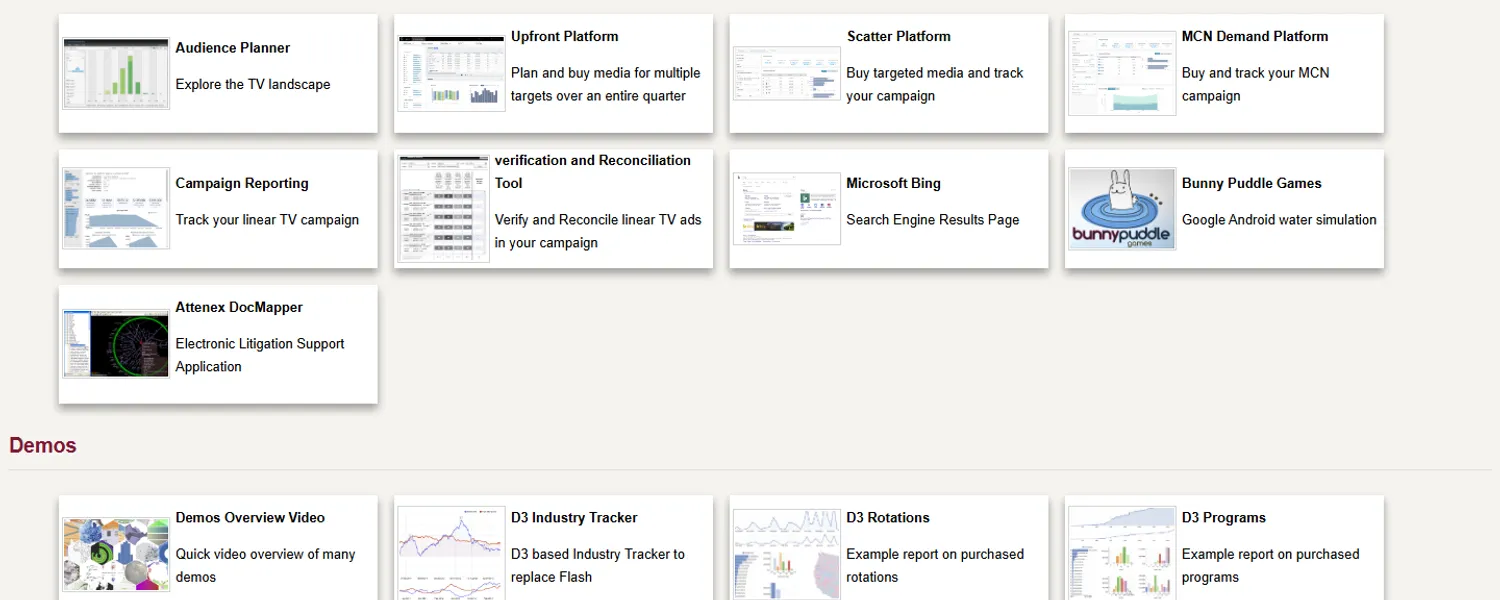Image resolution: width=1500 pixels, height=600 pixels.
Task: Click the Bunny Puddle Games logo
Action: pyautogui.click(x=1122, y=208)
